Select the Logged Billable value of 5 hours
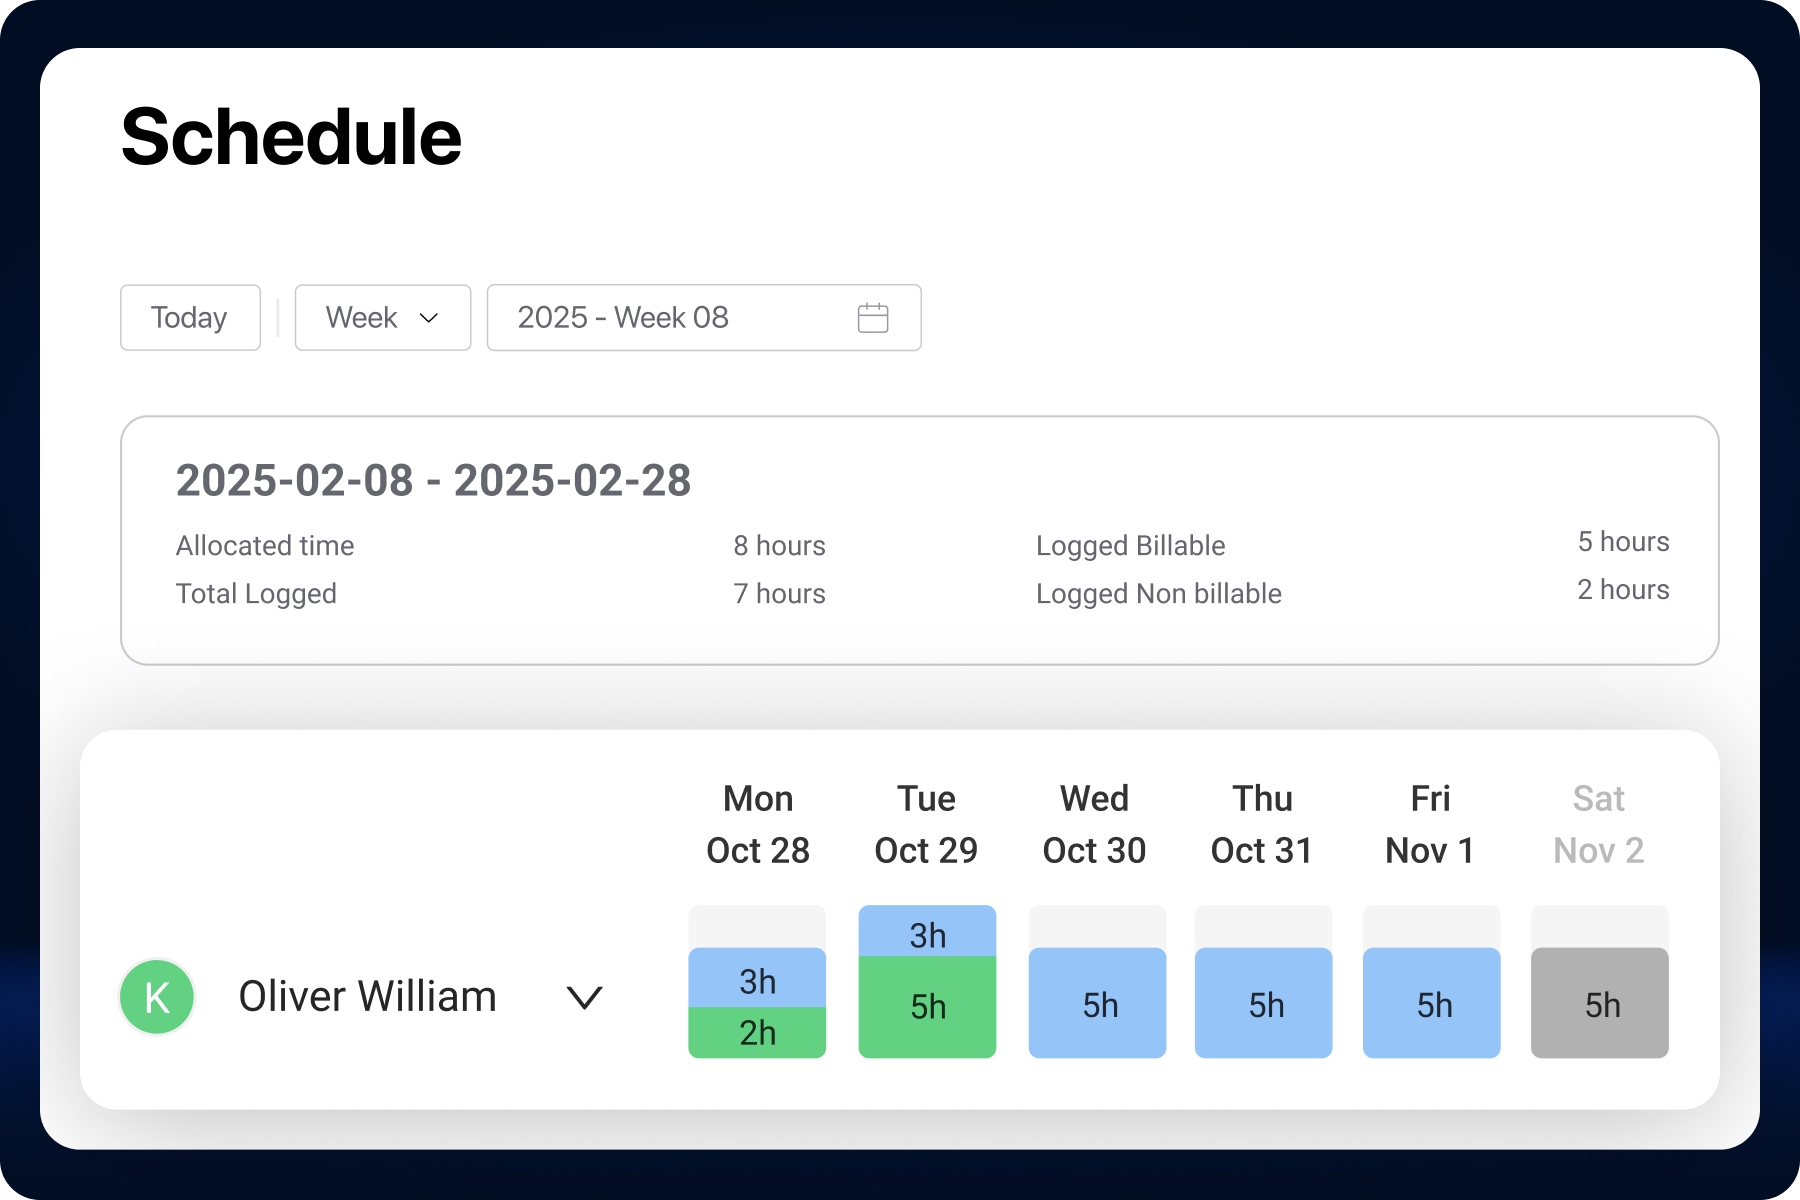Image resolution: width=1800 pixels, height=1200 pixels. point(1624,542)
